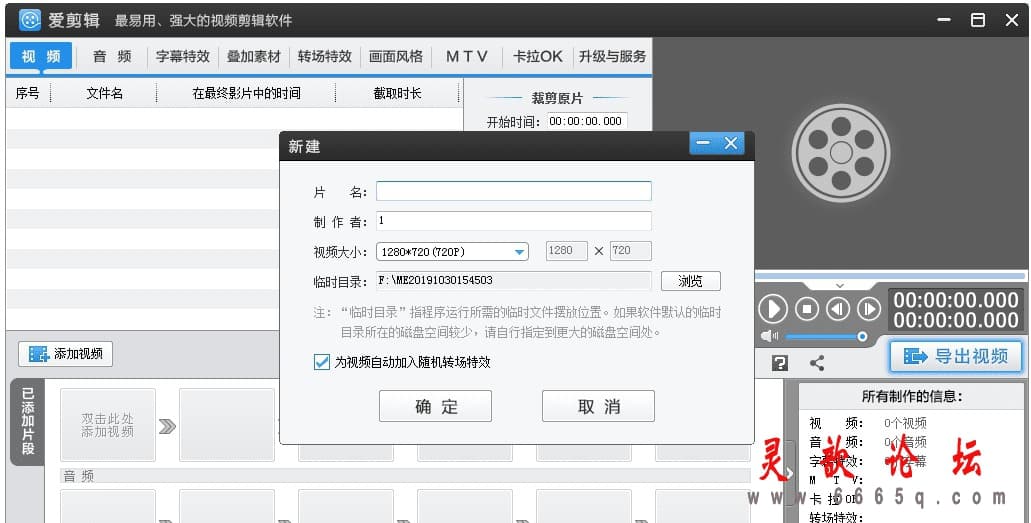Adjust the volume slider
Screen dimensions: 1031x523
[x=826, y=337]
